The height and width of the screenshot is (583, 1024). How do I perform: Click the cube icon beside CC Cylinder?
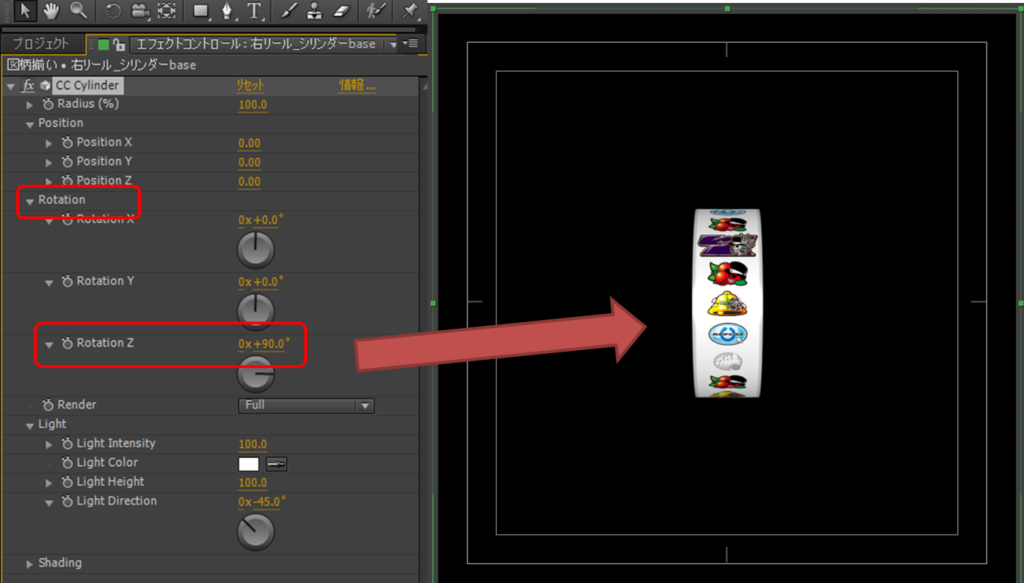(45, 86)
